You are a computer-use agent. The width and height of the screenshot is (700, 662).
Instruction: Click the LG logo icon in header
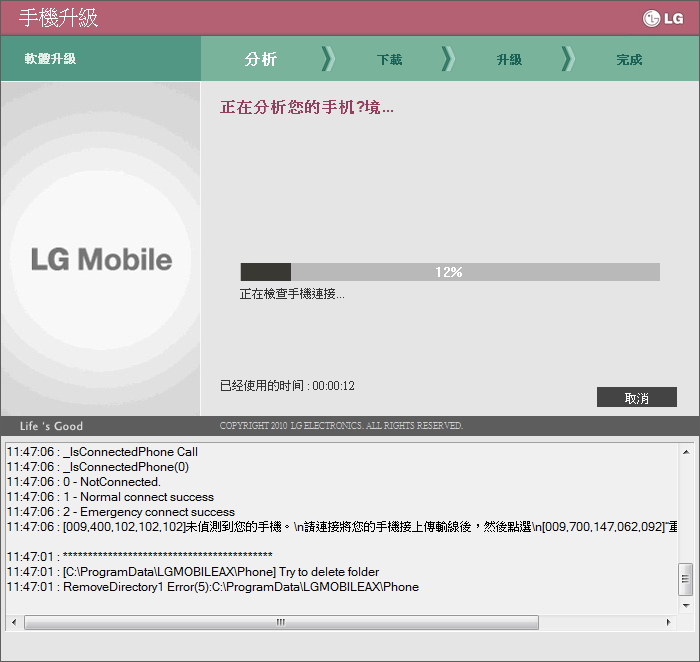click(663, 18)
